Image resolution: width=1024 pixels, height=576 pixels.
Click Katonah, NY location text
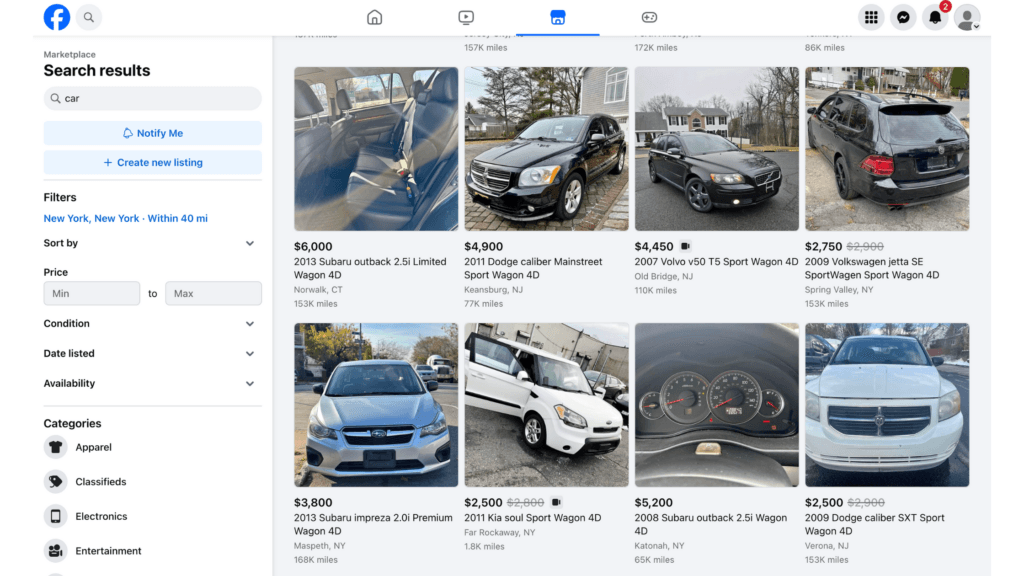click(660, 546)
